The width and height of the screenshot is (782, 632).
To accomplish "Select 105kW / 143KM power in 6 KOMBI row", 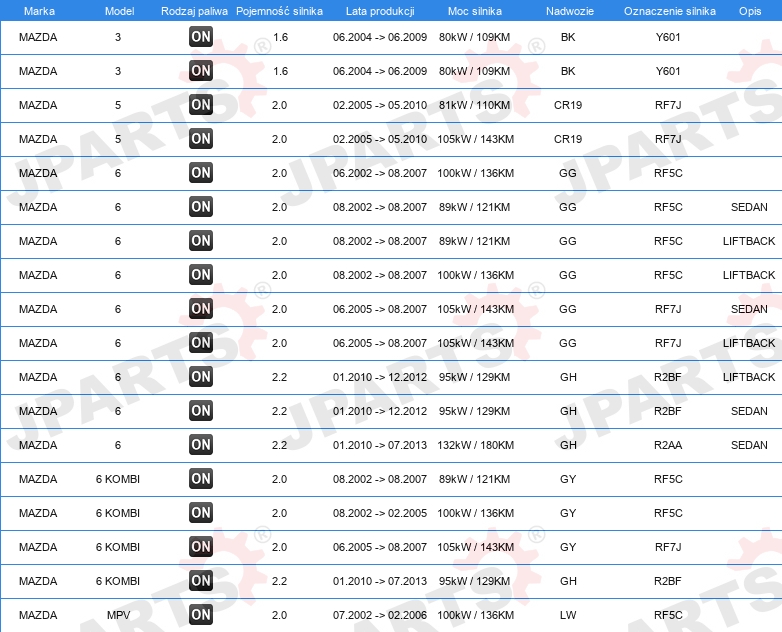I will [475, 547].
